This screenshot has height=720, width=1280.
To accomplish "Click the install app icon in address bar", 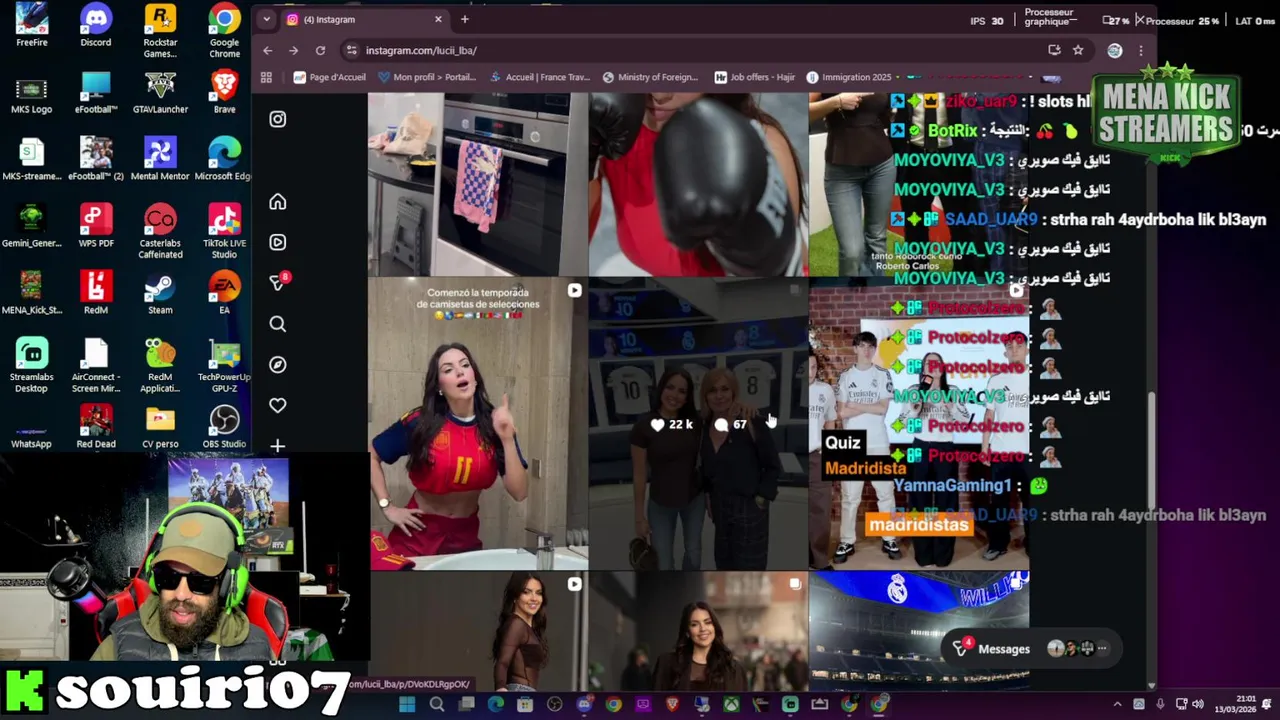I will coord(1054,50).
